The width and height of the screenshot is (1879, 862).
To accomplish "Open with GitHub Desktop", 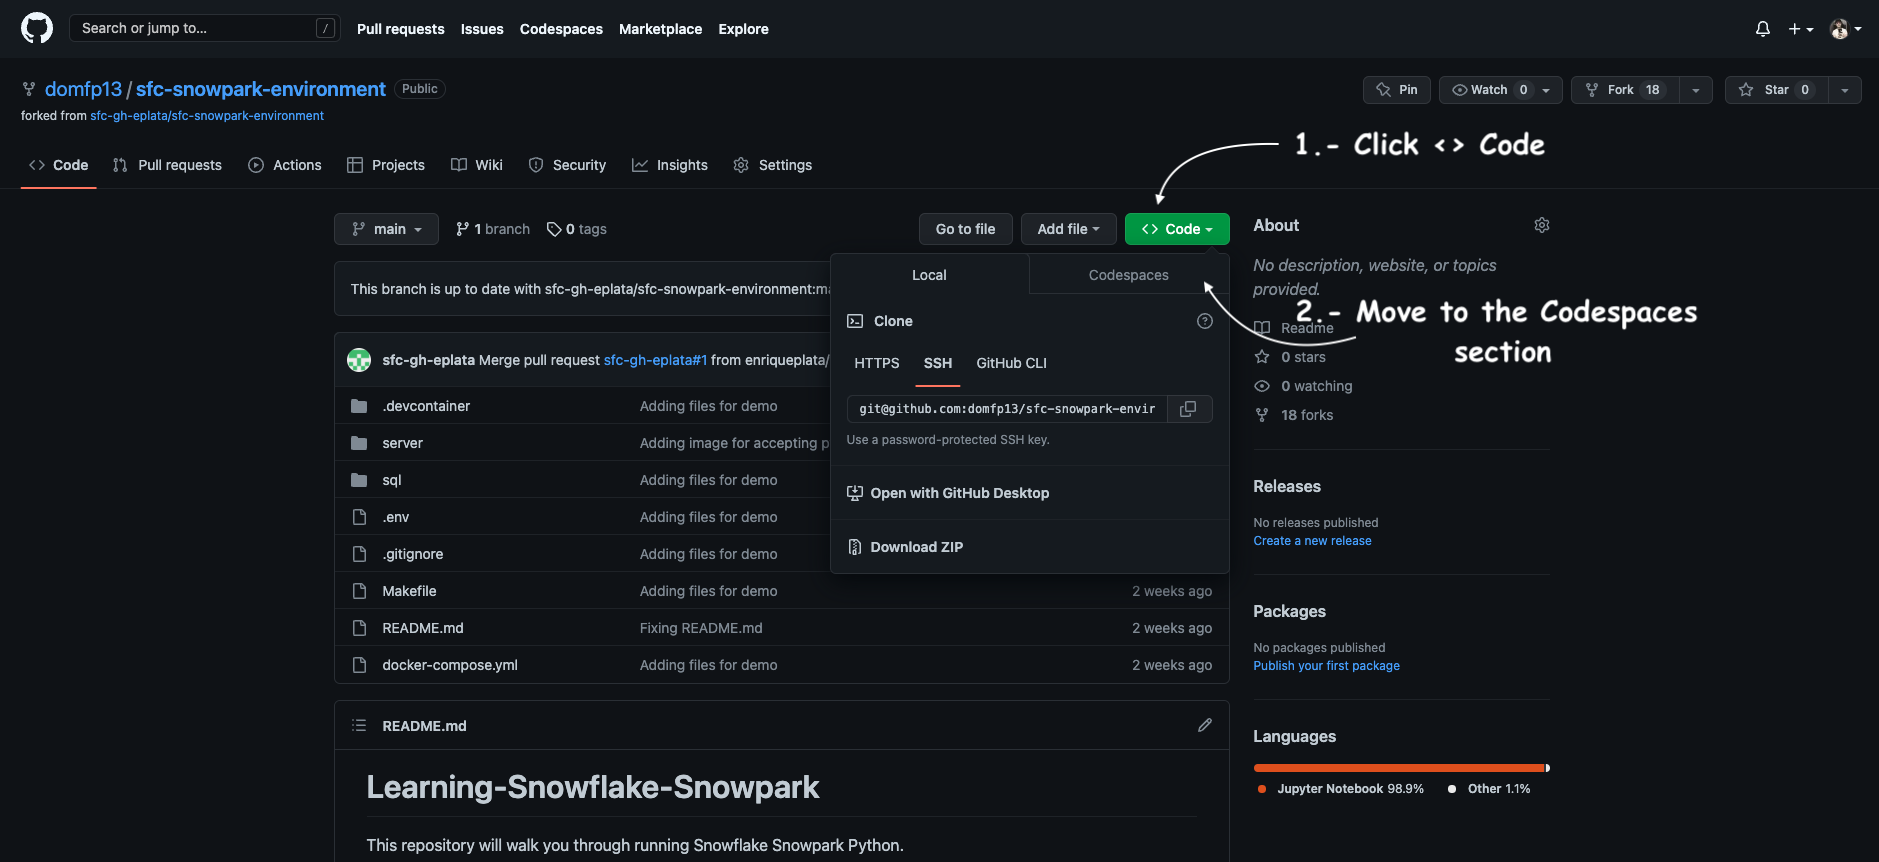I will coord(948,493).
